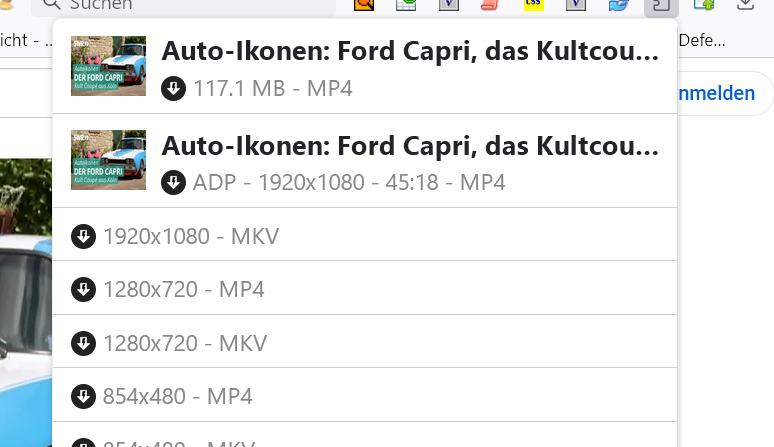Toggle the highlighted video downloader extension icon
This screenshot has width=774, height=447.
660,5
